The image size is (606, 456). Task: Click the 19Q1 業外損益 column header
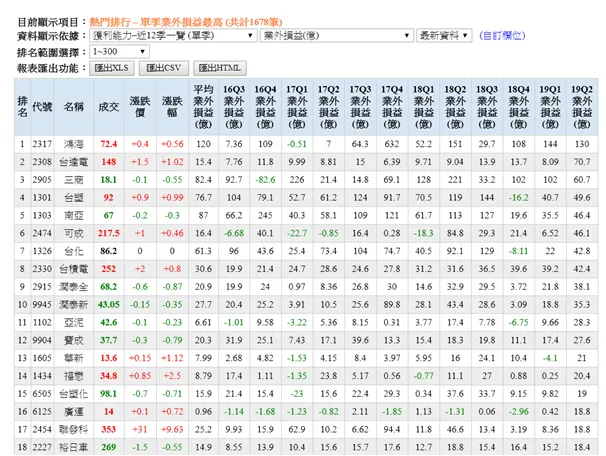[550, 107]
